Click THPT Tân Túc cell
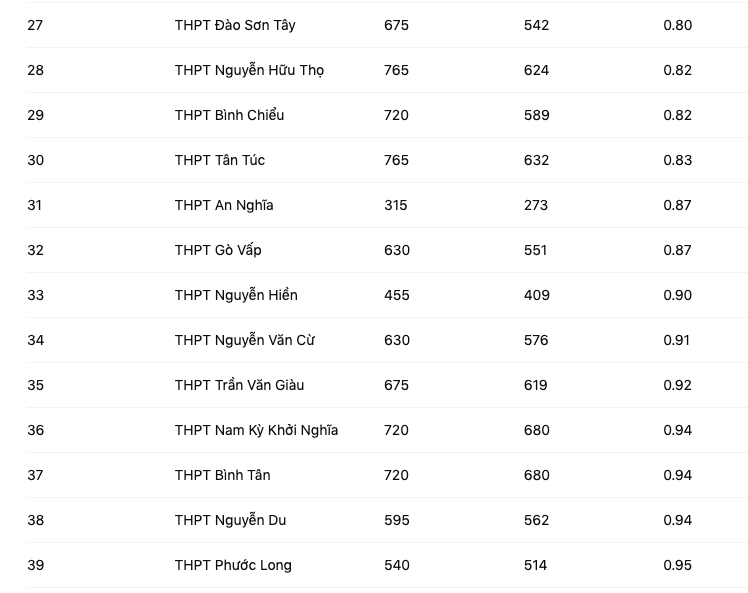The image size is (748, 593). click(x=220, y=160)
